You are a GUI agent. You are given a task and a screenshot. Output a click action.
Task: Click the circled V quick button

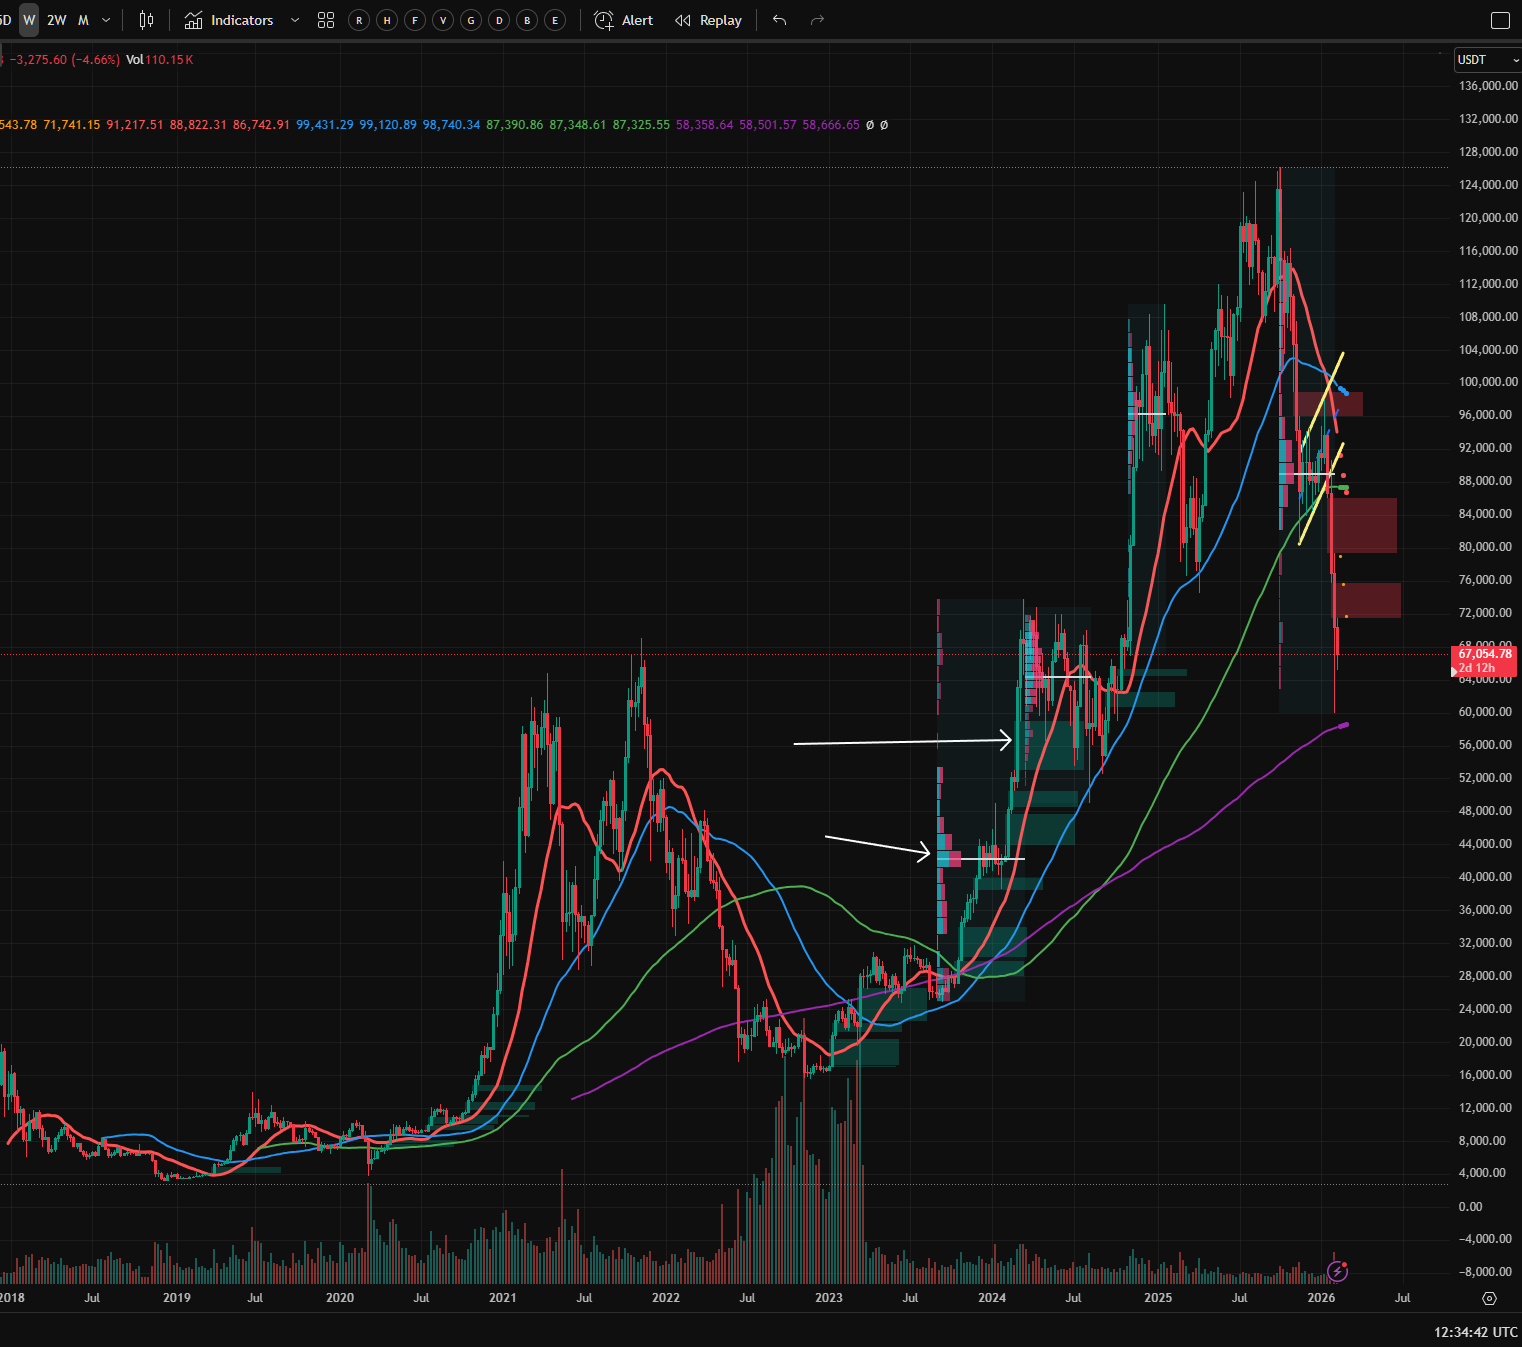pyautogui.click(x=443, y=20)
